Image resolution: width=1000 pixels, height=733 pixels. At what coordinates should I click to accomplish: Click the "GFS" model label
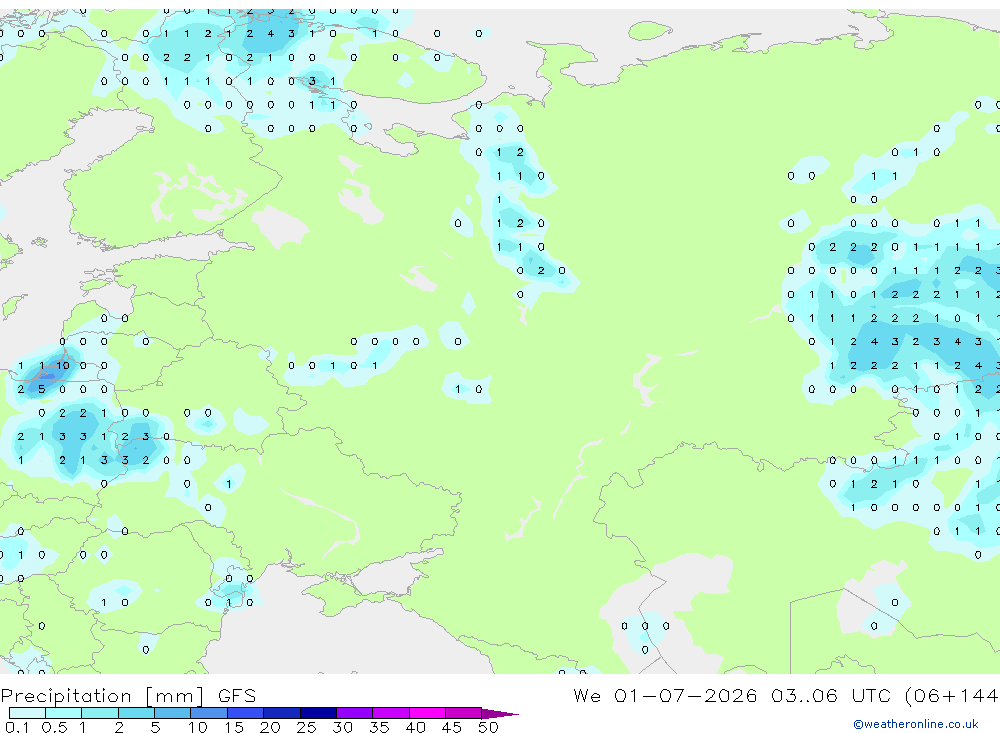click(x=237, y=695)
